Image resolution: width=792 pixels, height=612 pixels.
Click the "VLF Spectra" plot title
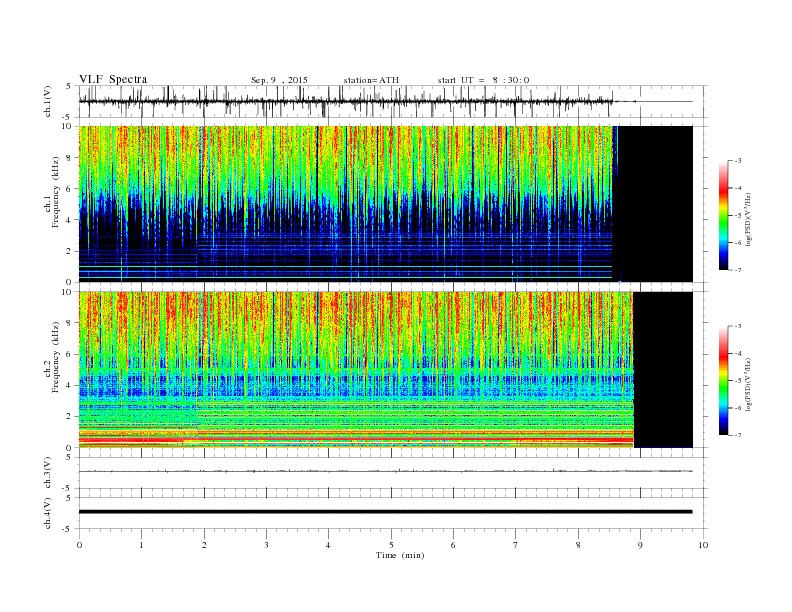click(x=113, y=79)
